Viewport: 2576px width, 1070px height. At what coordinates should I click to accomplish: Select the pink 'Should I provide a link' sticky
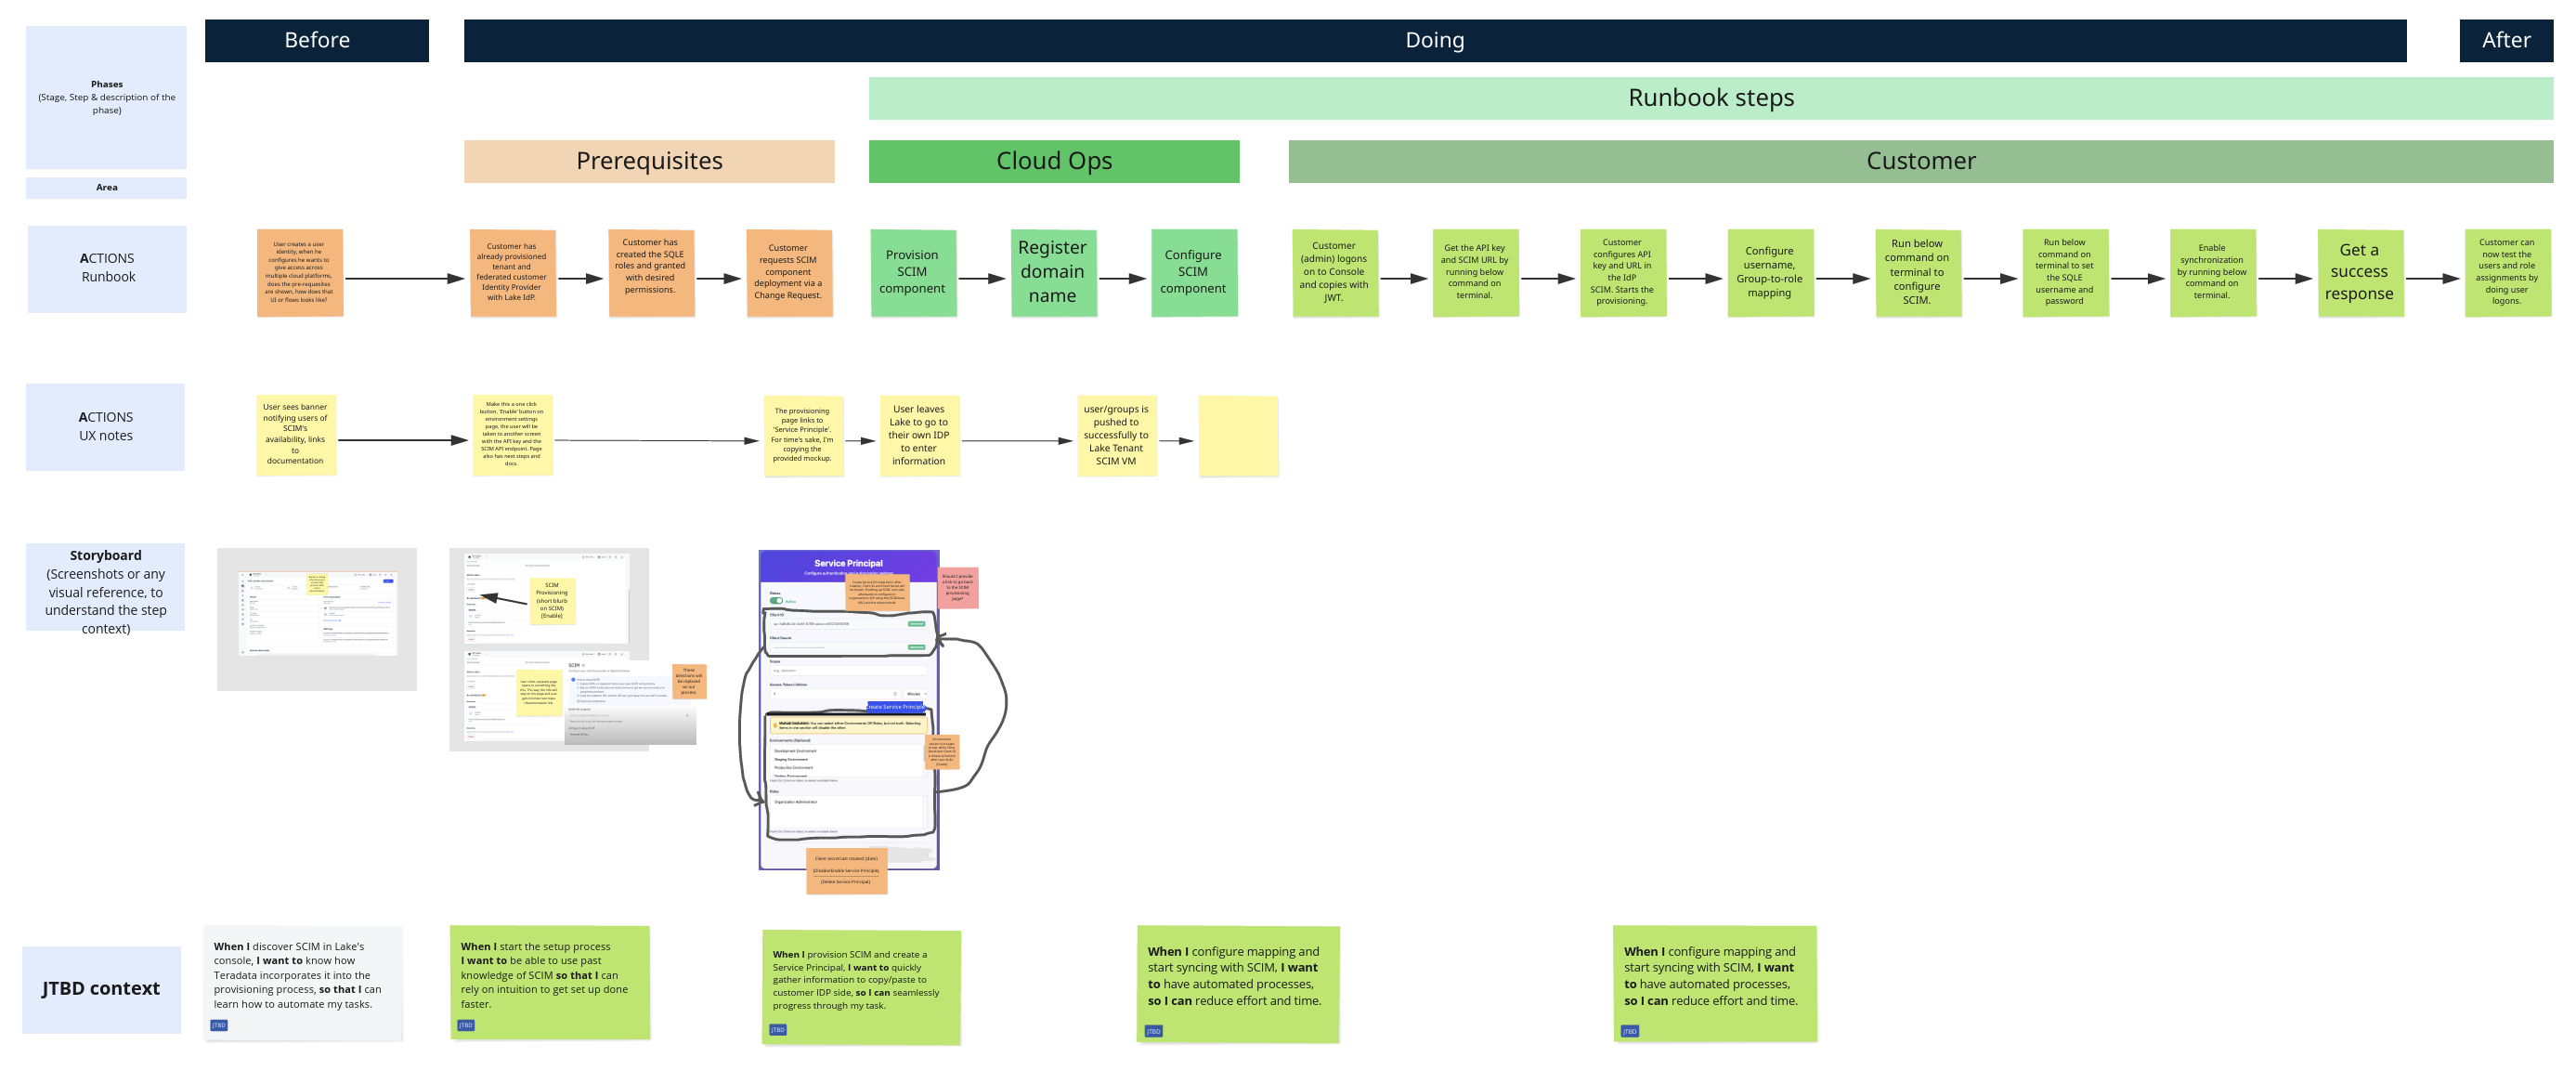coord(958,587)
